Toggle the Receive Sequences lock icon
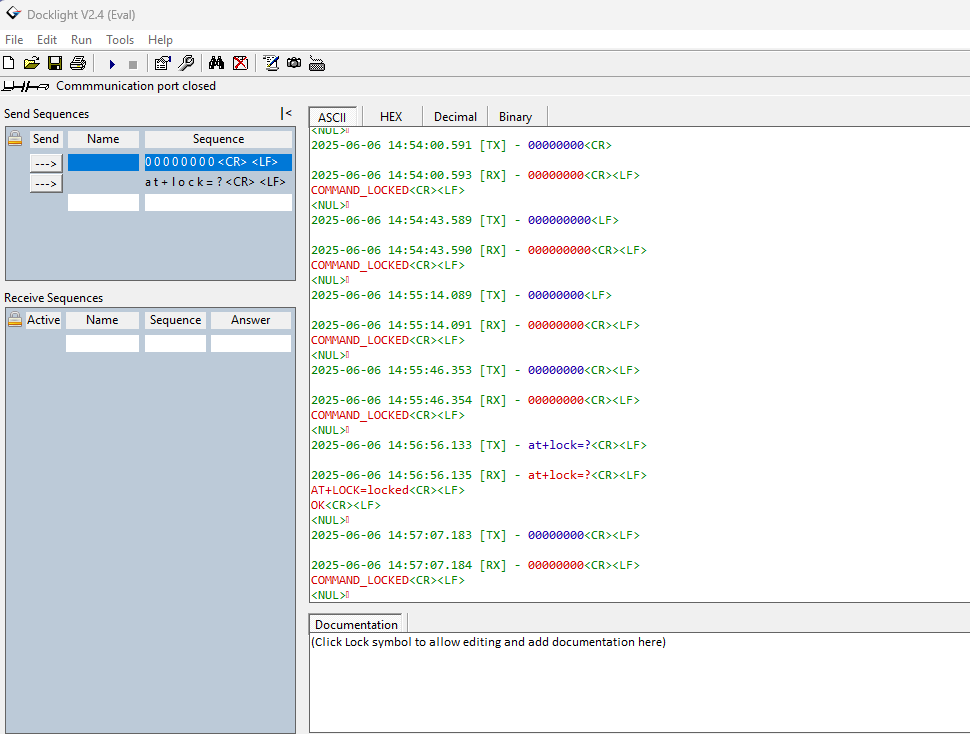 click(x=15, y=320)
